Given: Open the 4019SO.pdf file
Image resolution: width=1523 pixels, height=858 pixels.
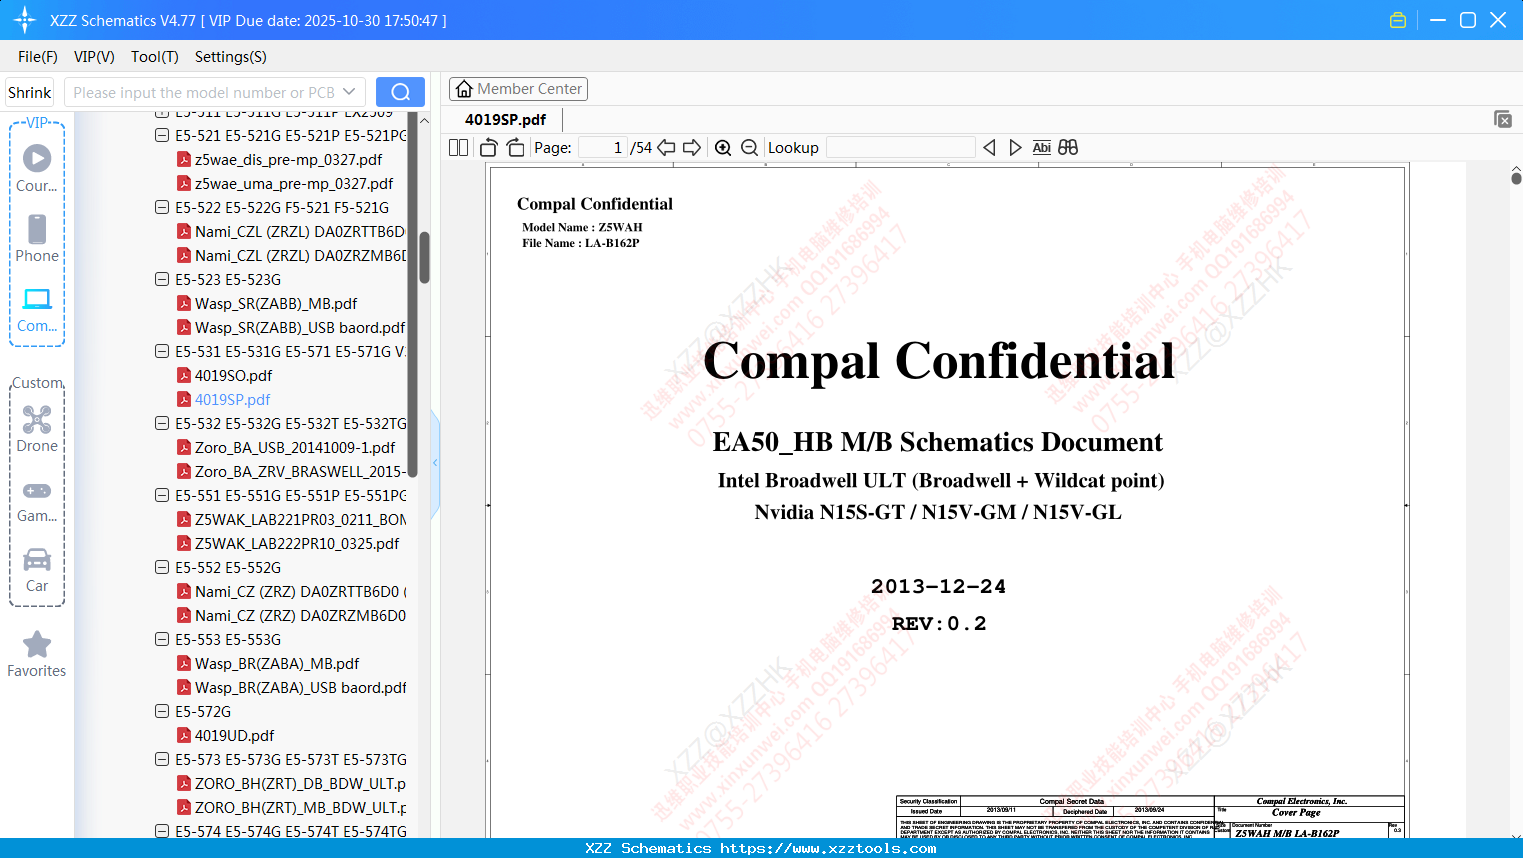Looking at the screenshot, I should pos(233,376).
